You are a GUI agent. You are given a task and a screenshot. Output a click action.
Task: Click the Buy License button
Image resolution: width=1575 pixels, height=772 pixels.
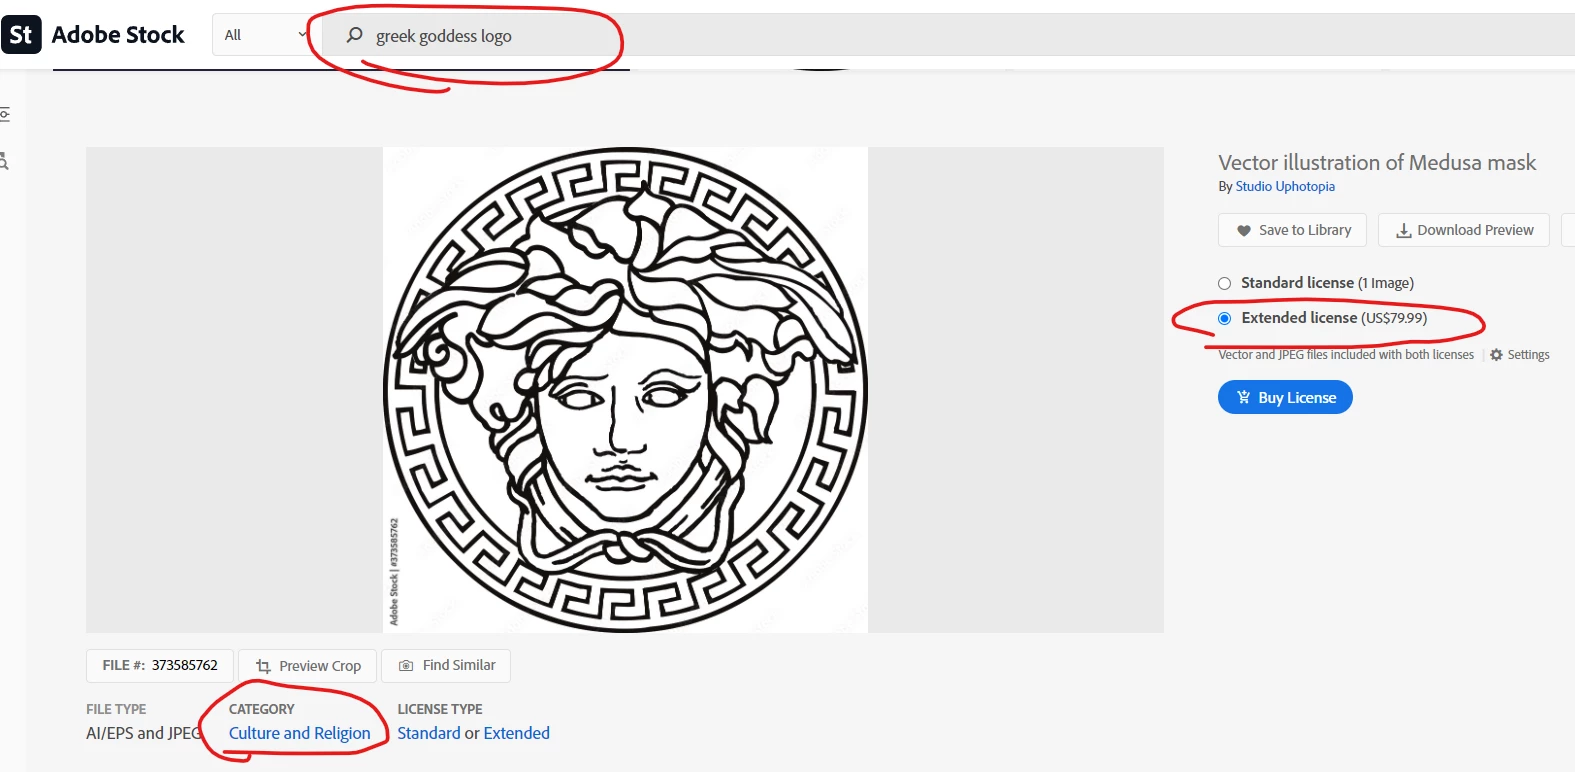1285,397
